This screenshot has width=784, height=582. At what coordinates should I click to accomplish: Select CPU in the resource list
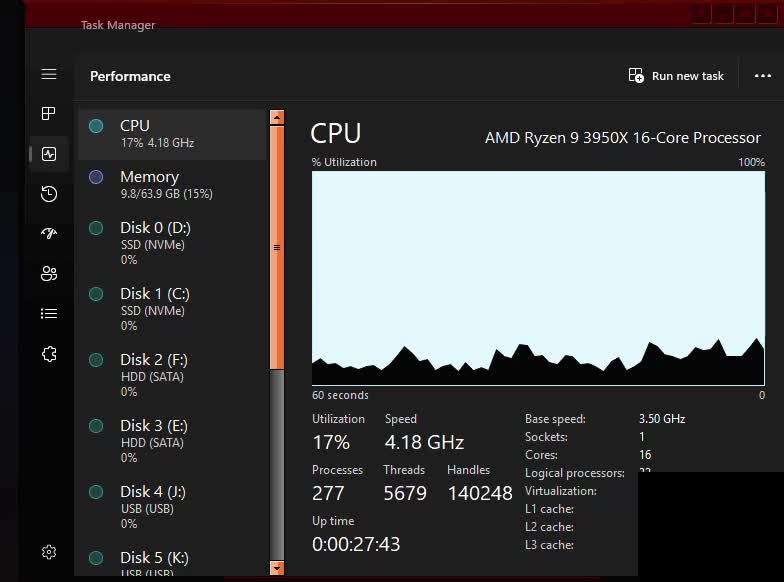click(x=172, y=134)
